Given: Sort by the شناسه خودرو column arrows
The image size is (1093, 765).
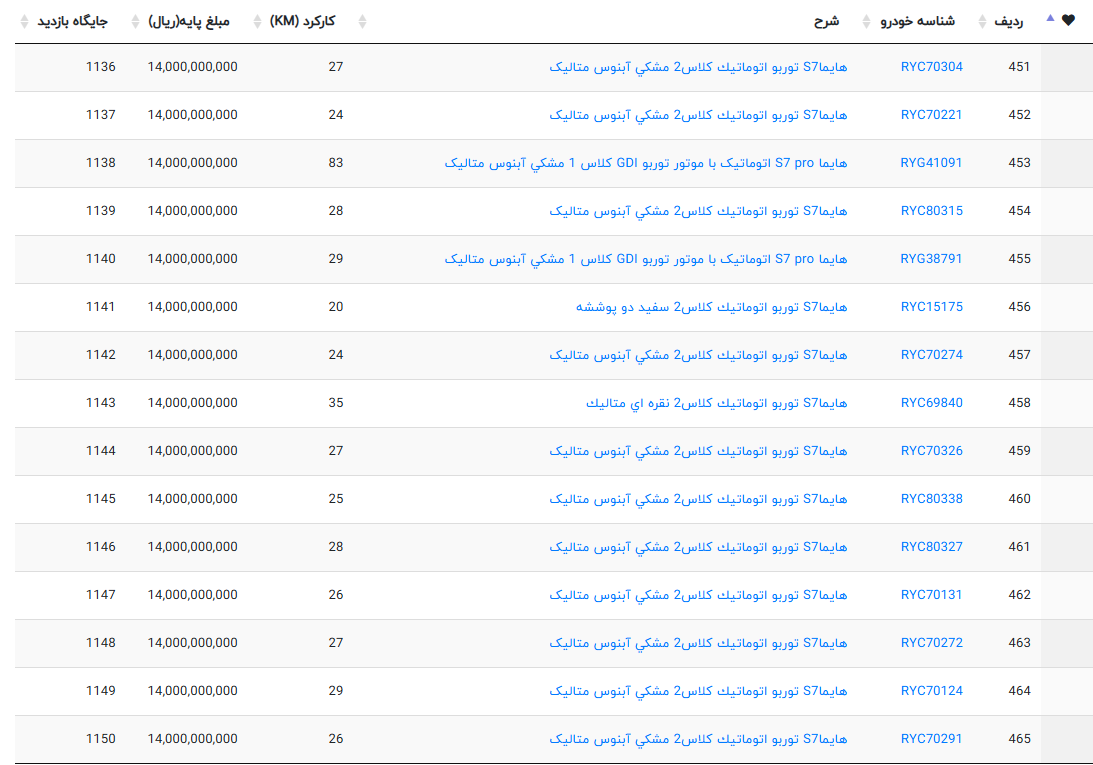Looking at the screenshot, I should pos(866,22).
